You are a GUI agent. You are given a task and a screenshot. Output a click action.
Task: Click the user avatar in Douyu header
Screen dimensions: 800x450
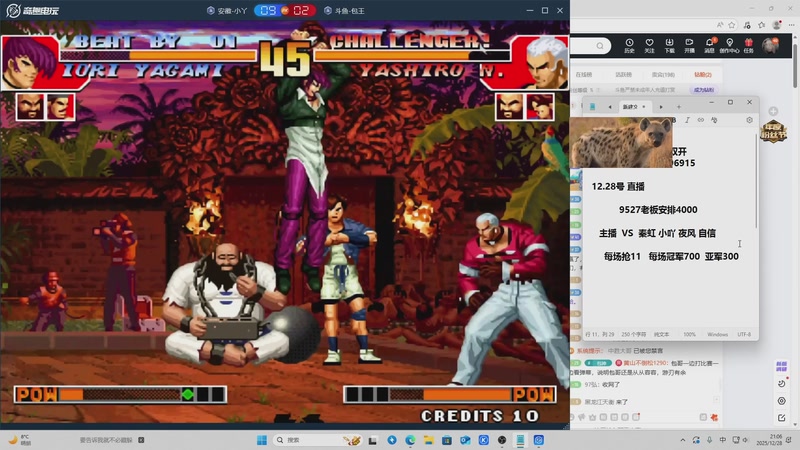770,45
